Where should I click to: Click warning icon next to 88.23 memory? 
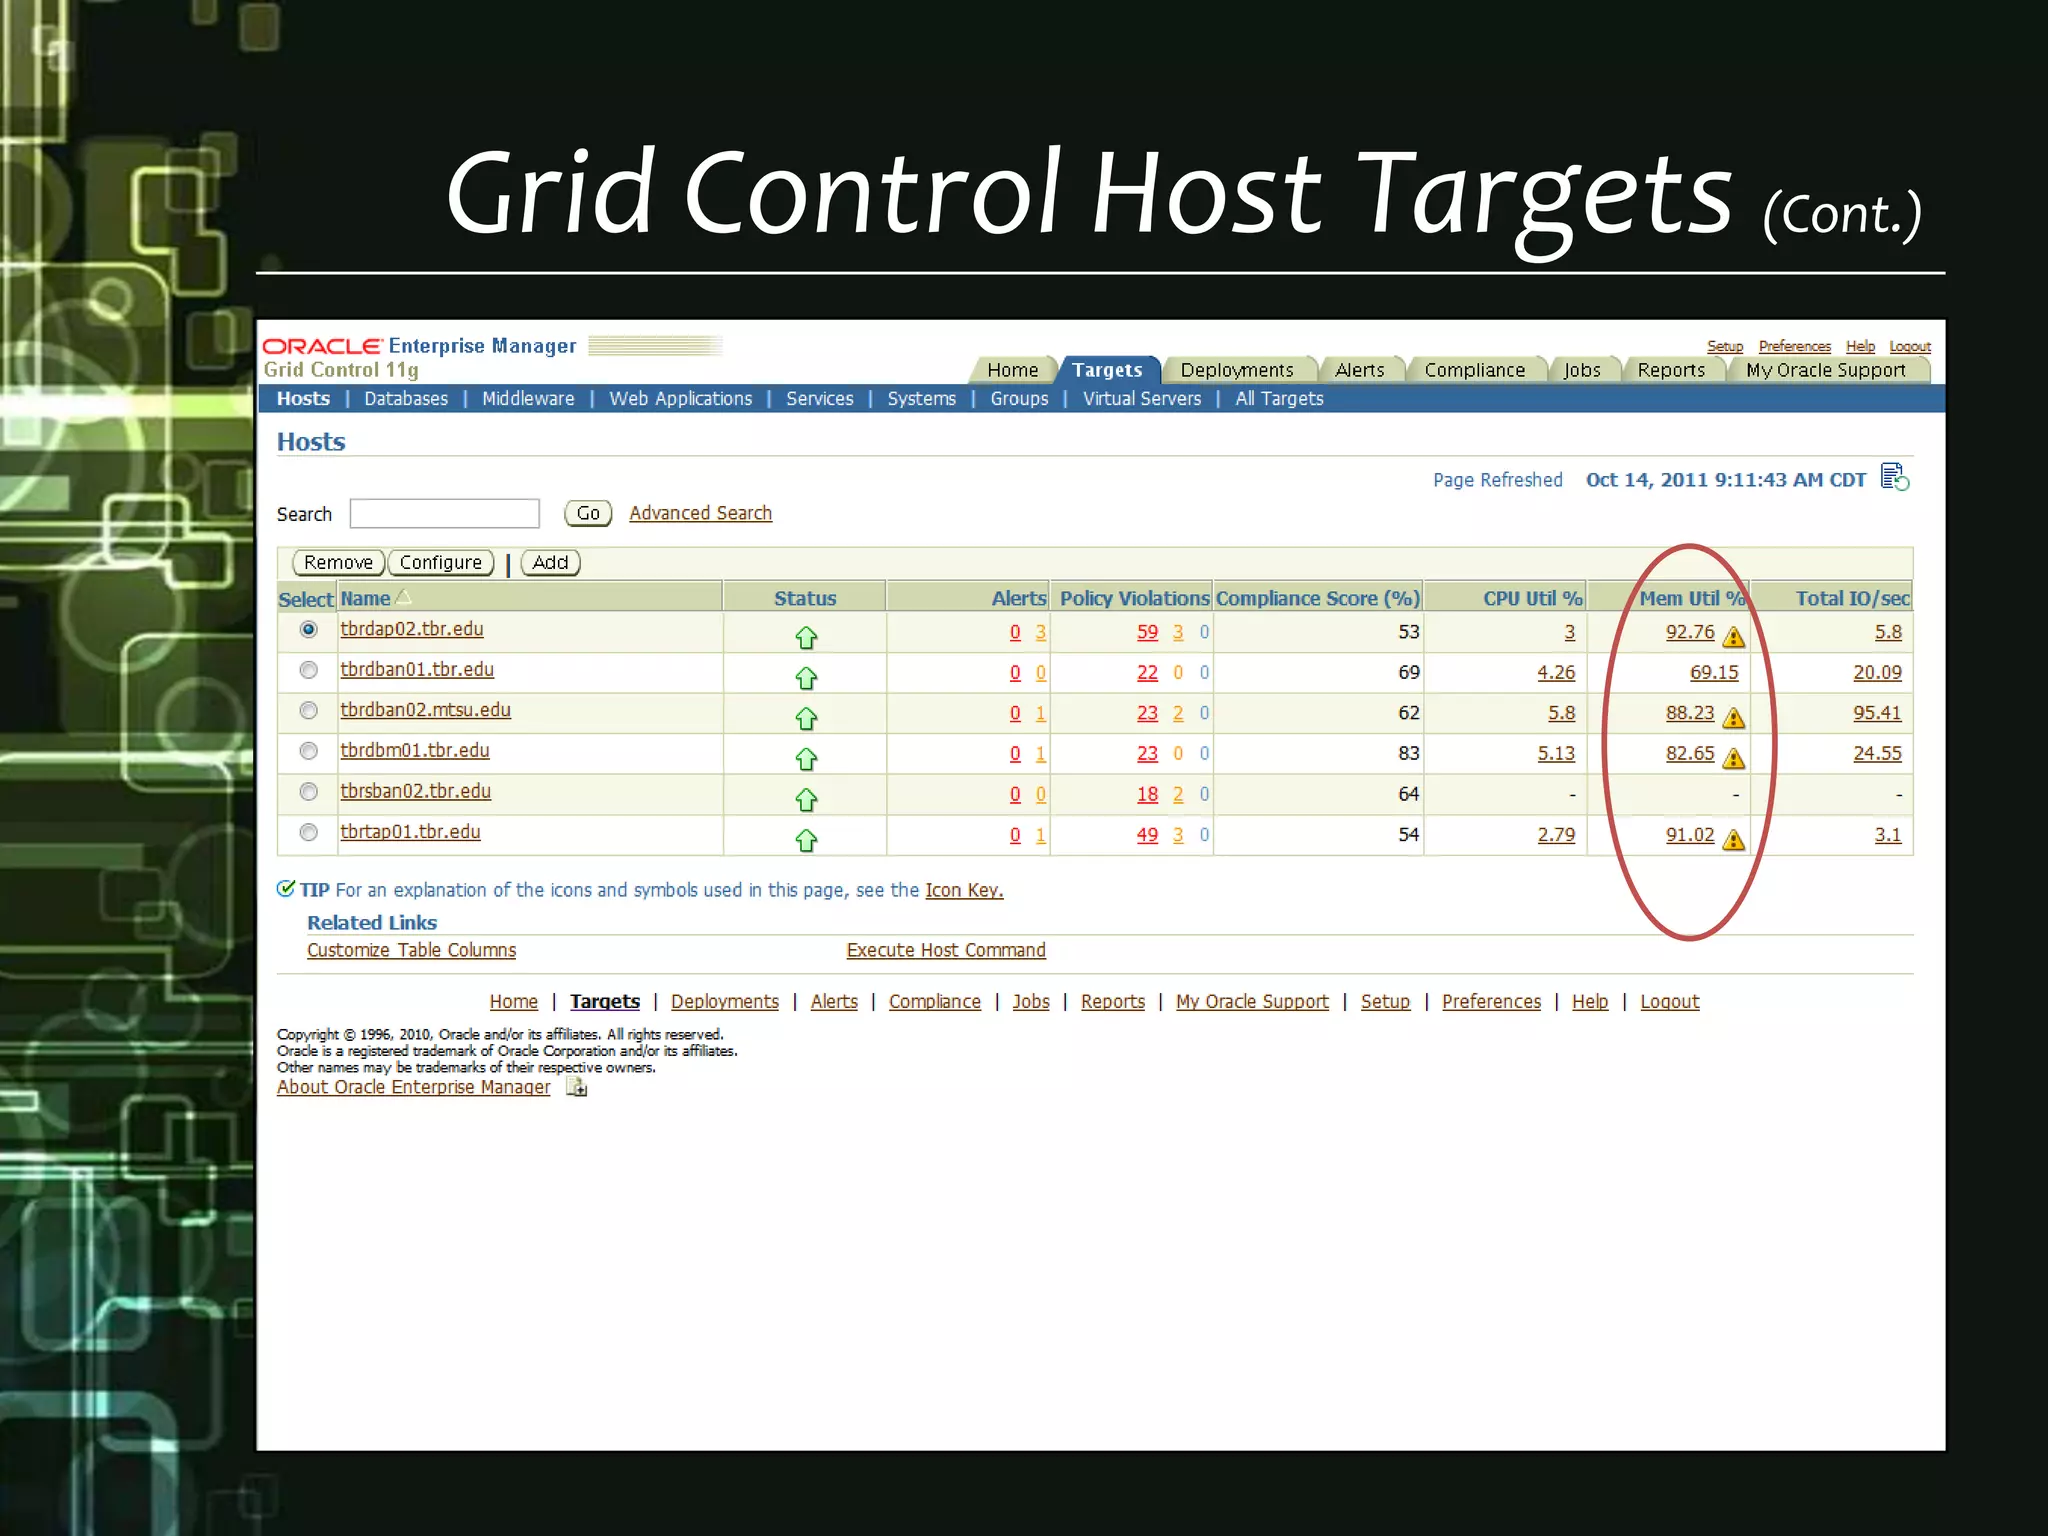coord(1734,717)
